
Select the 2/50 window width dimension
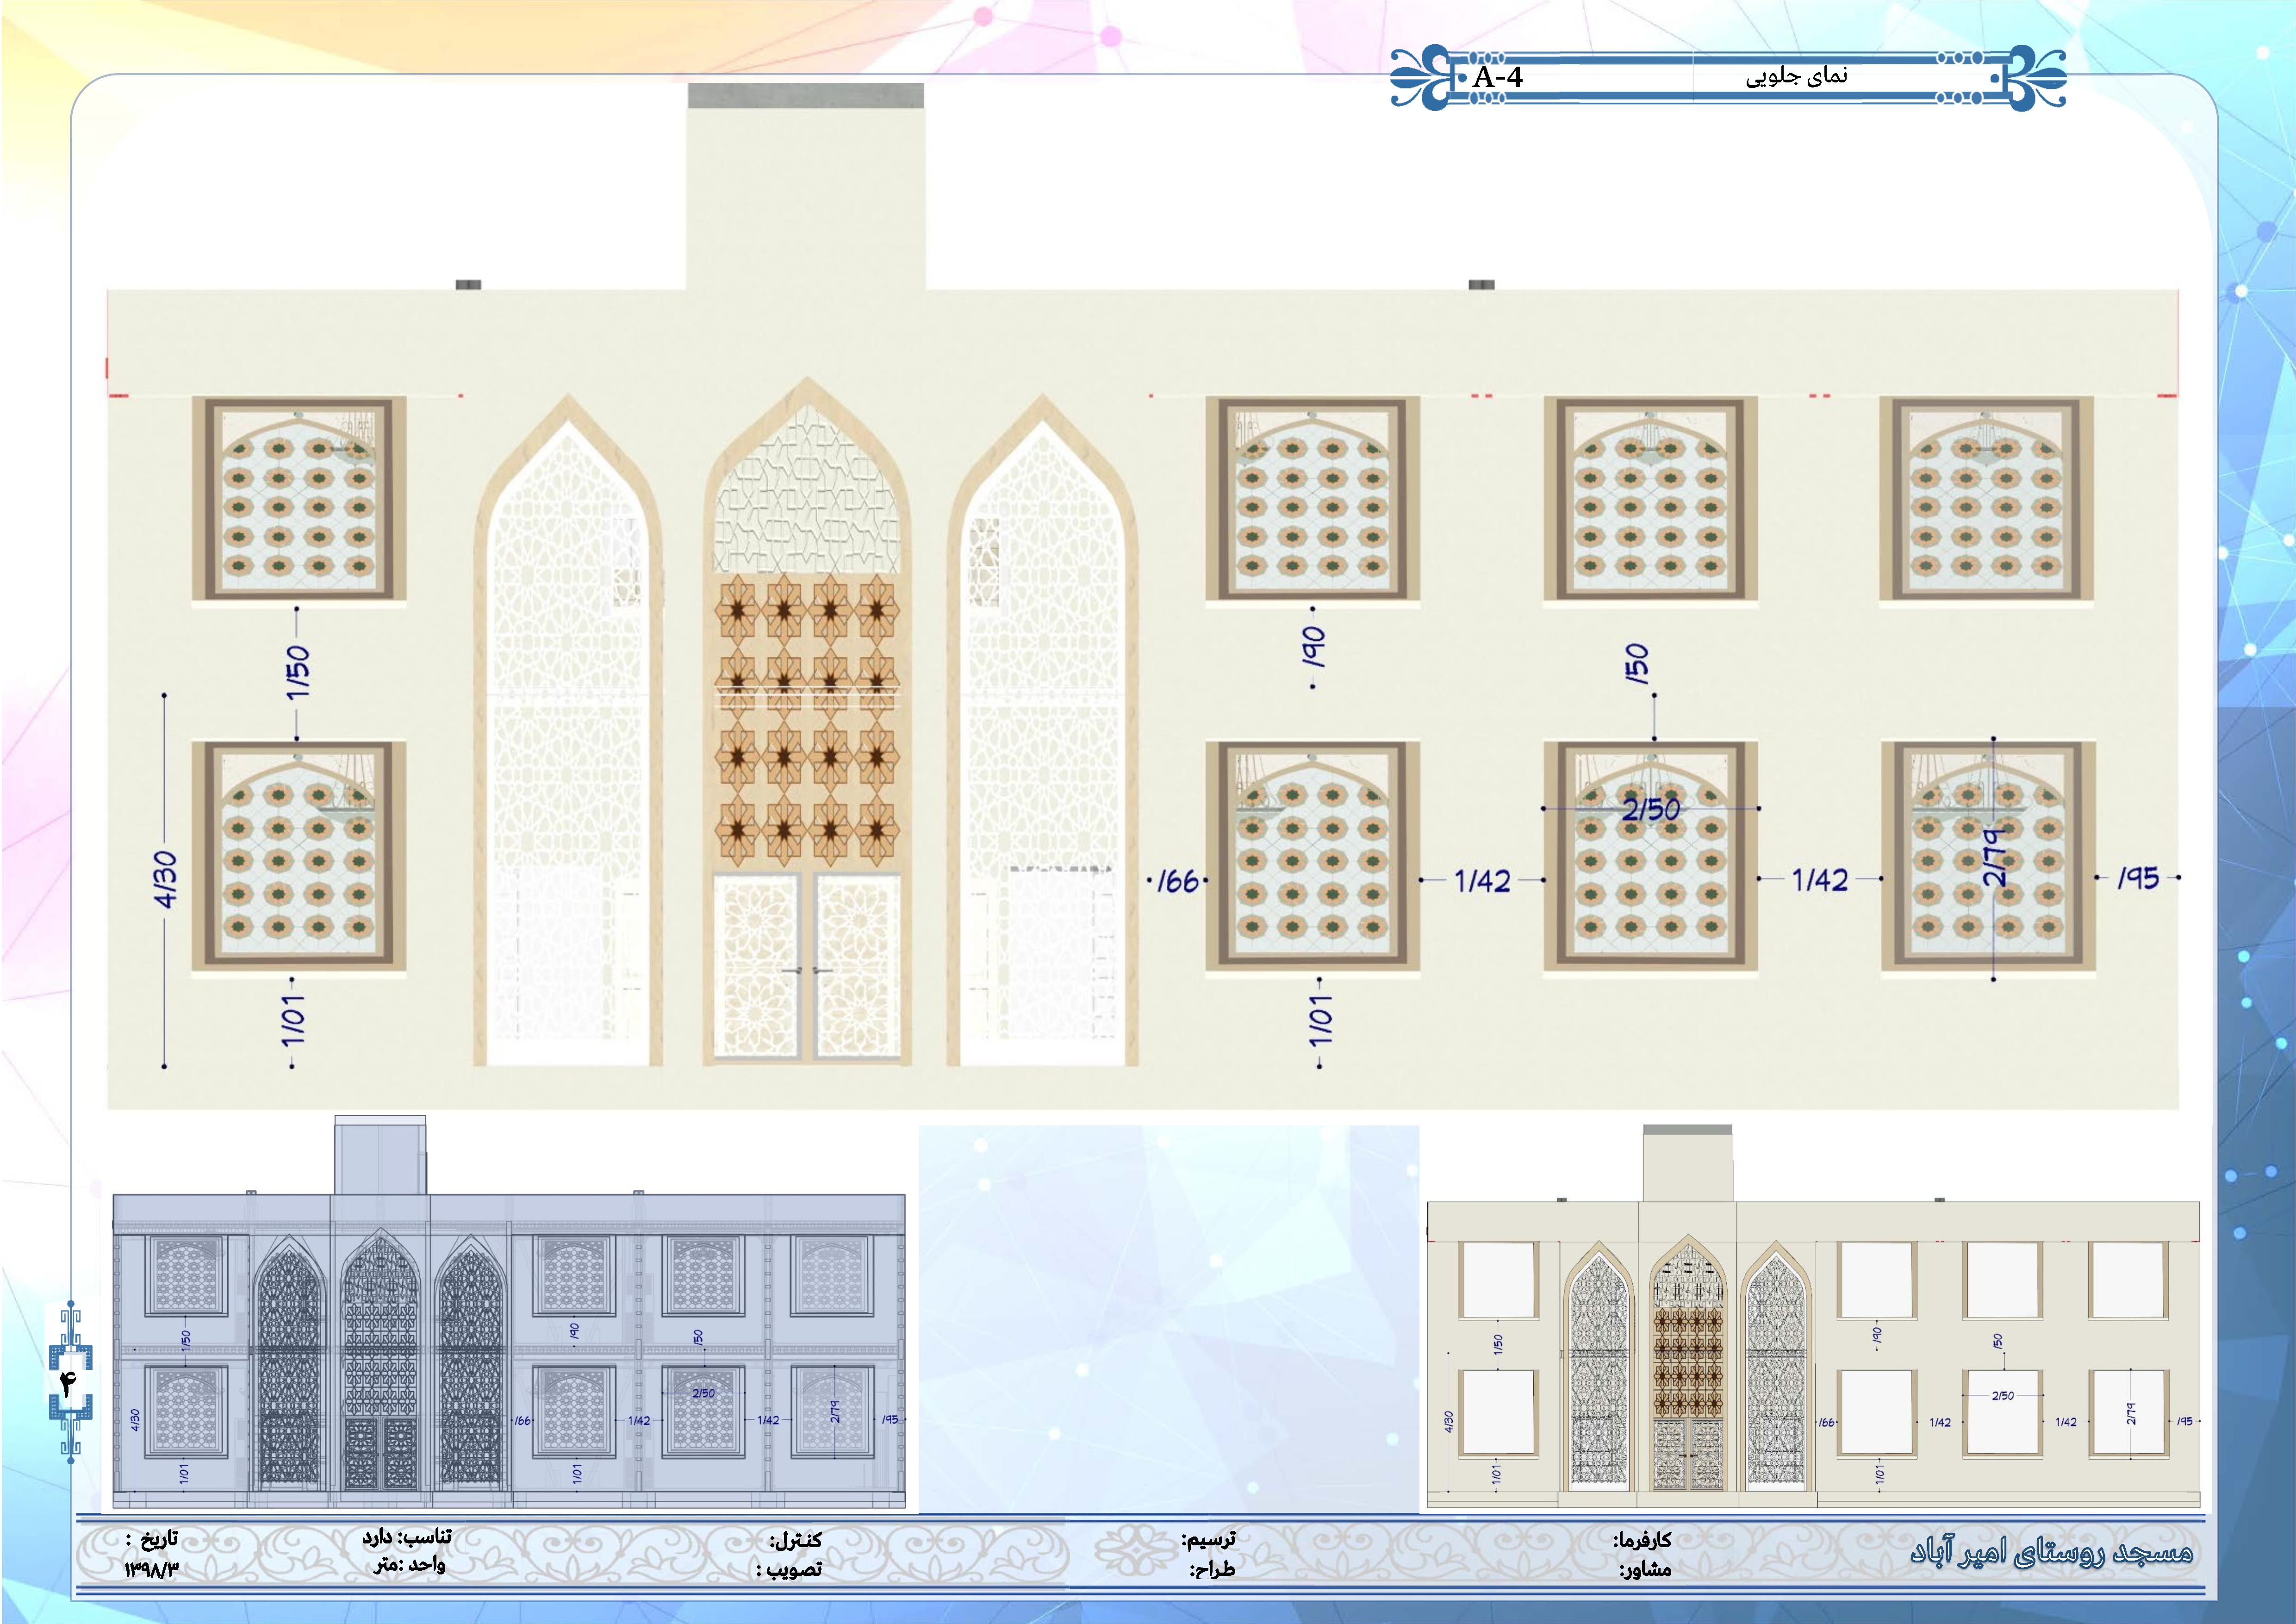[x=1651, y=809]
